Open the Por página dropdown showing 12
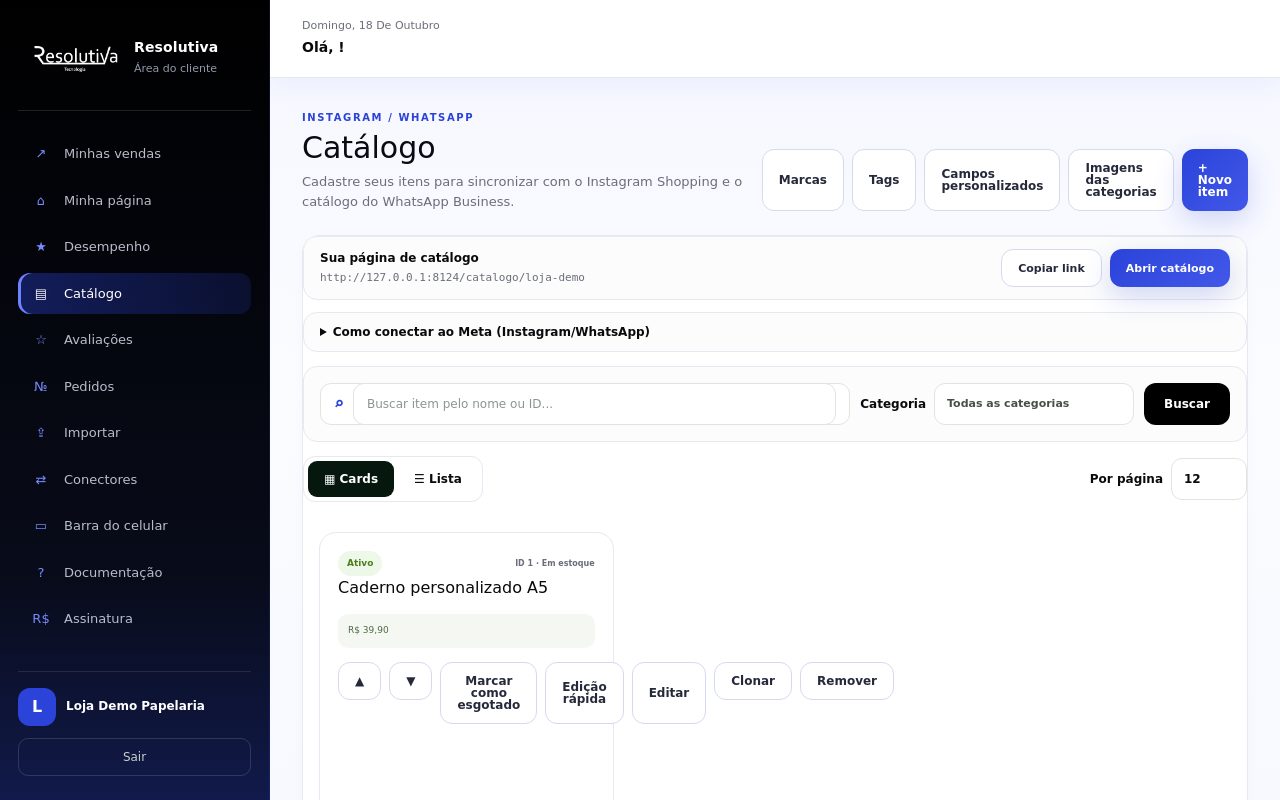 coord(1209,479)
